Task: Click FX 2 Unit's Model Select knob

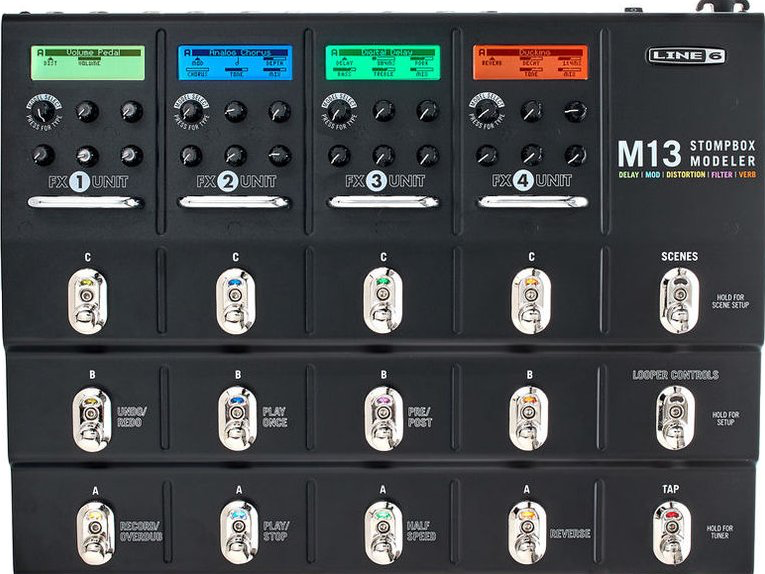Action: tap(191, 112)
